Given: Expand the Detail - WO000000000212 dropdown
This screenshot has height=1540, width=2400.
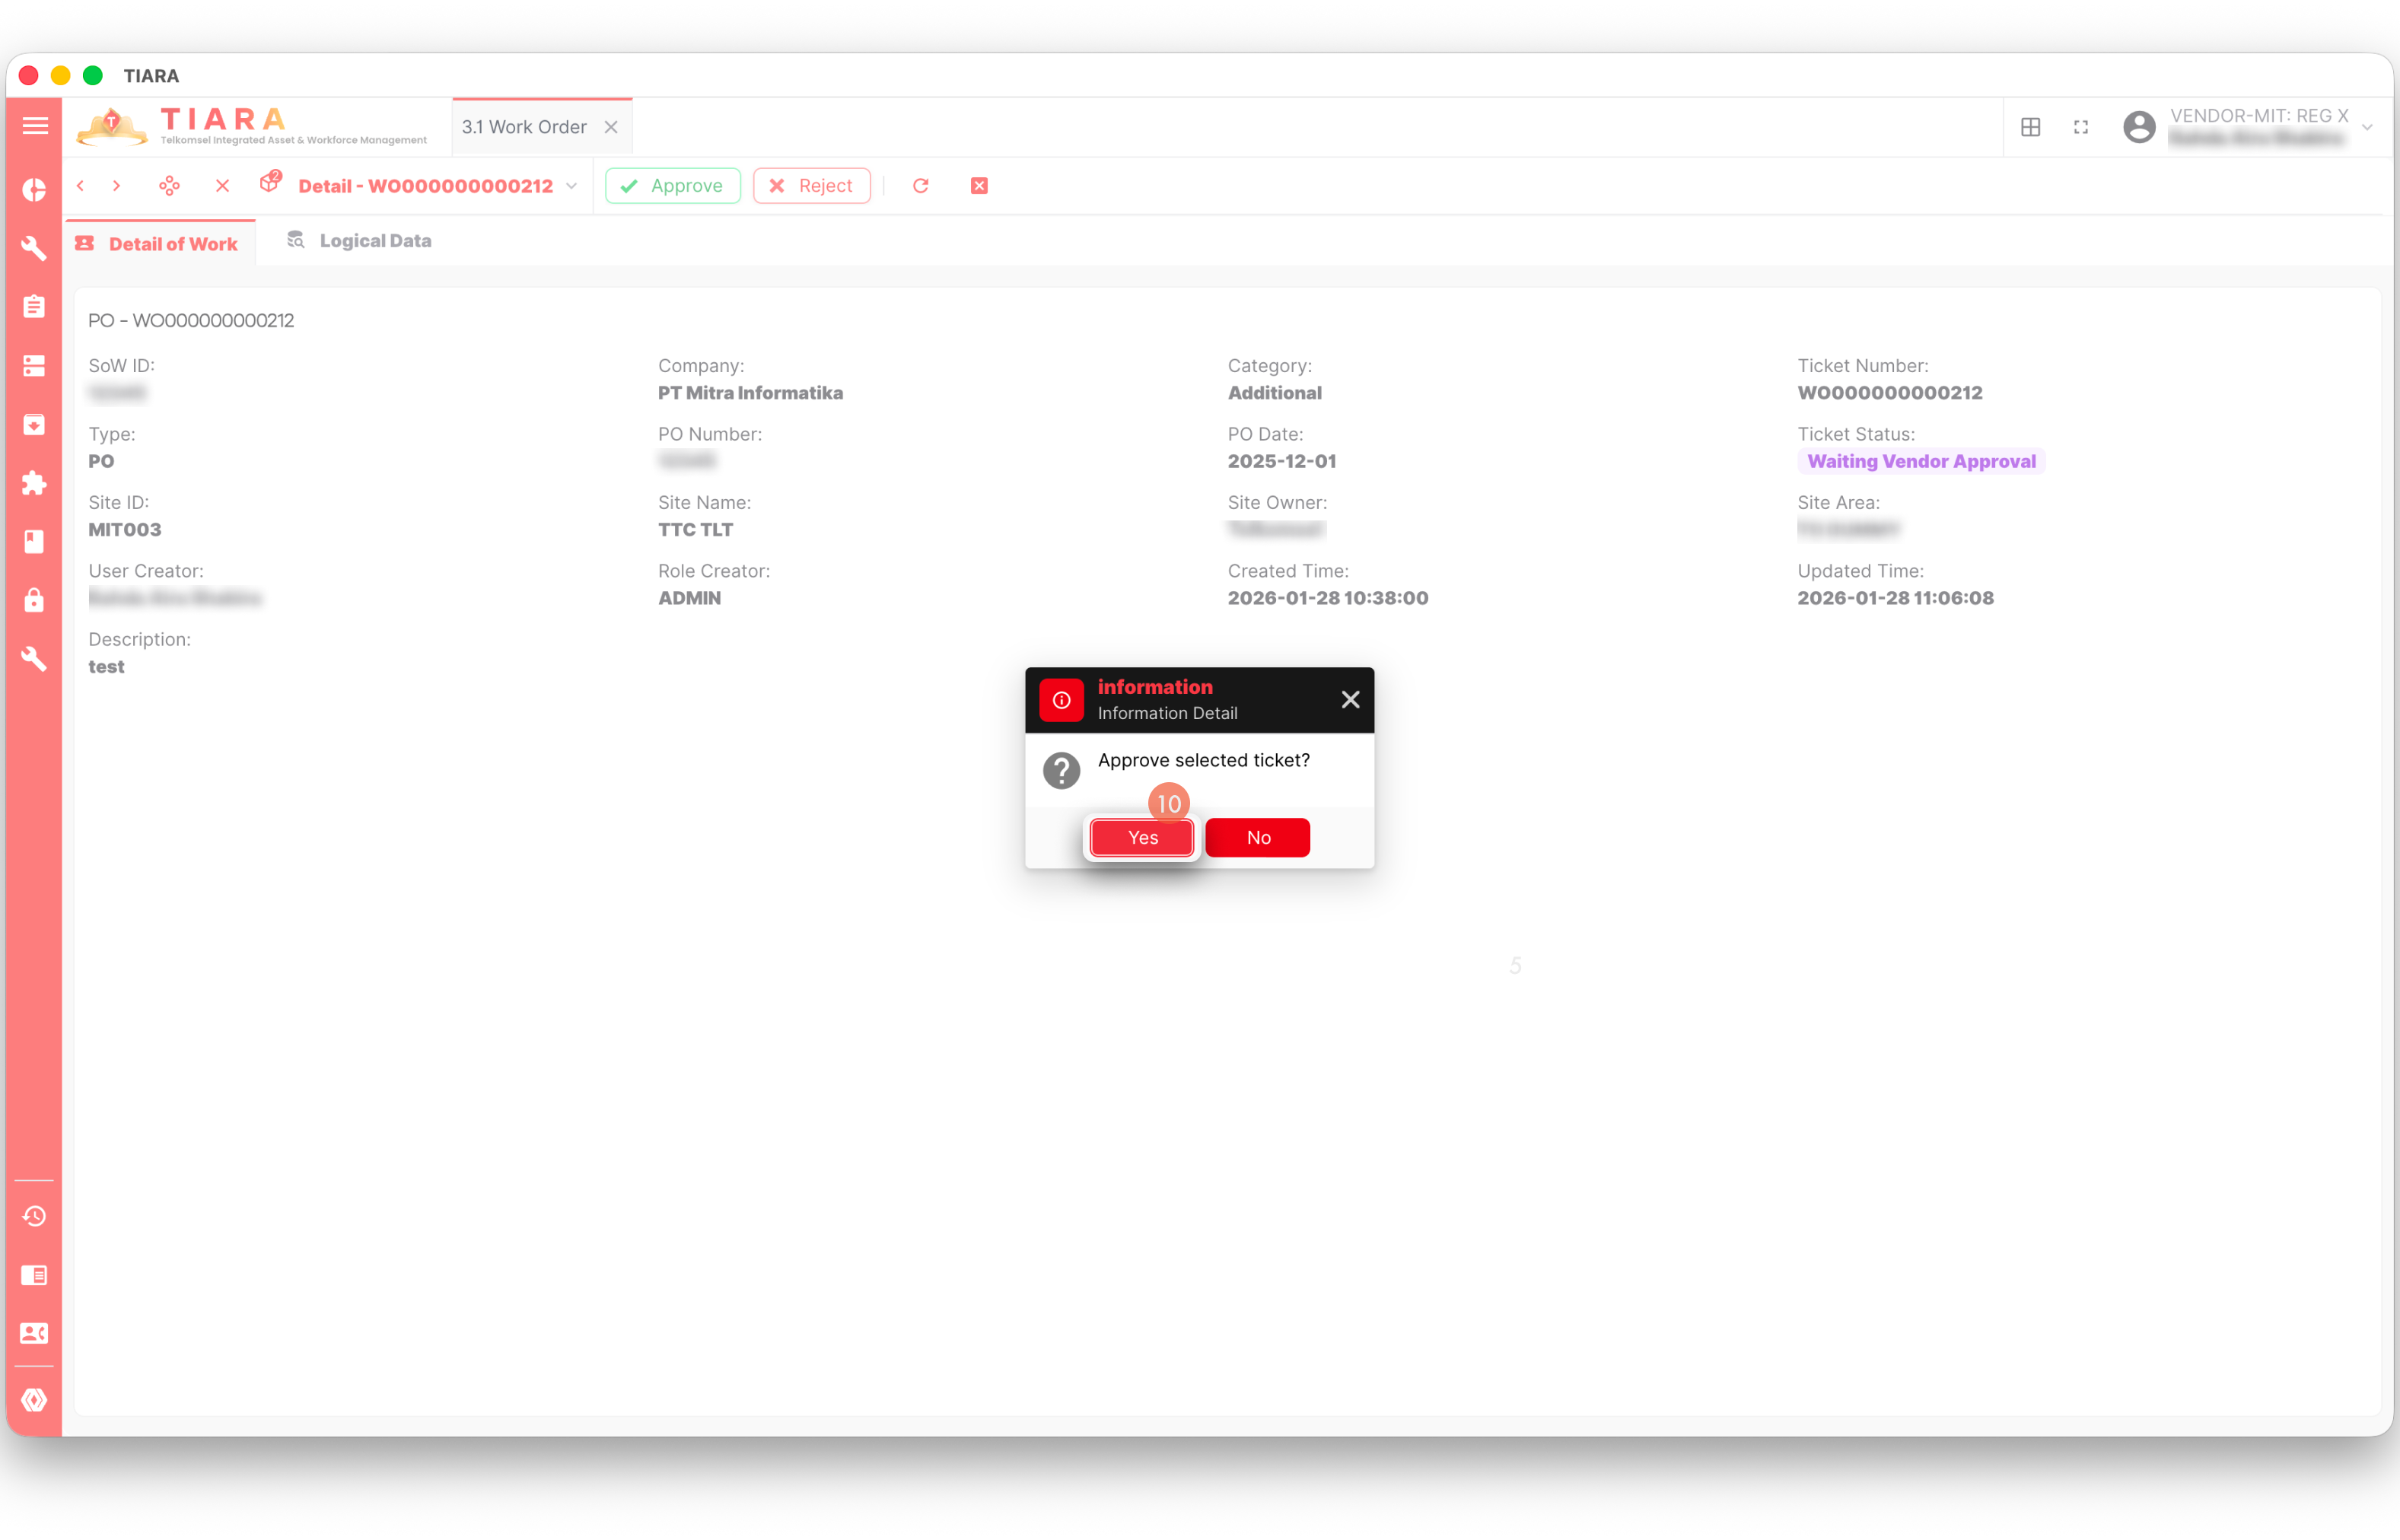Looking at the screenshot, I should point(572,186).
